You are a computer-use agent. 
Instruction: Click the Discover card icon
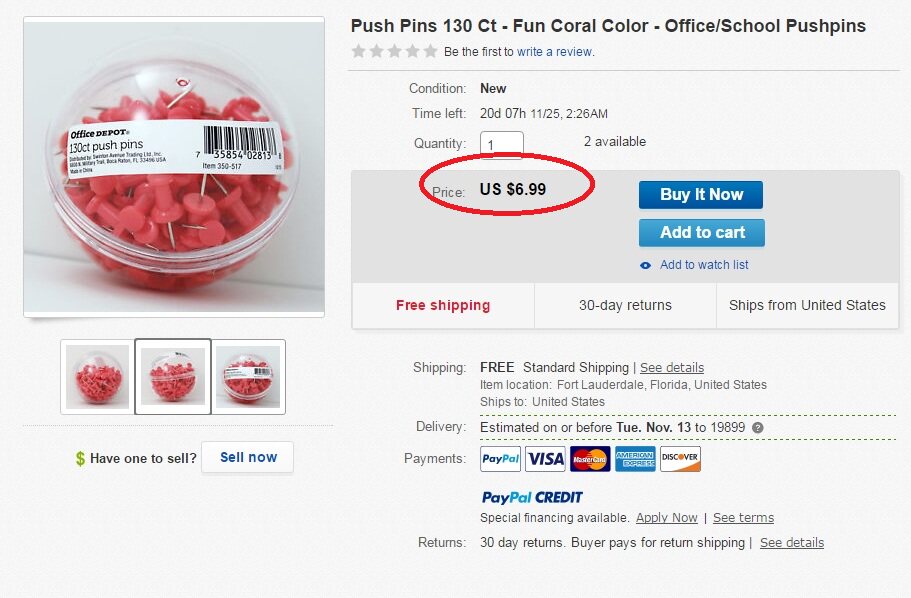point(680,459)
